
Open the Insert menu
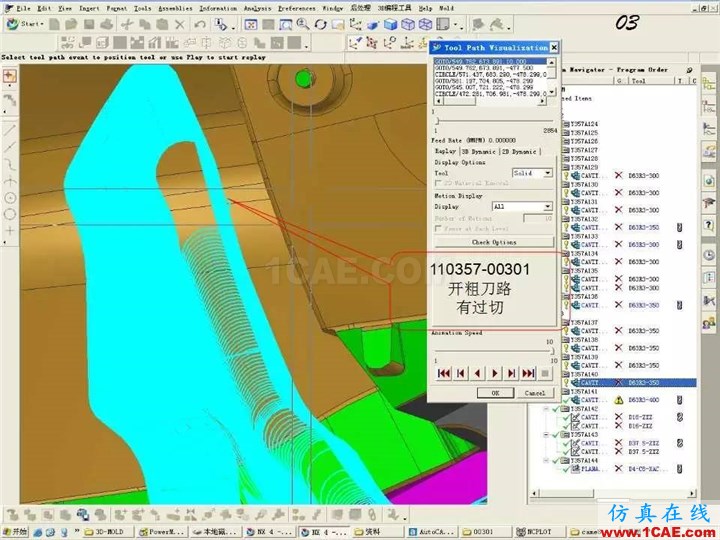click(89, 8)
